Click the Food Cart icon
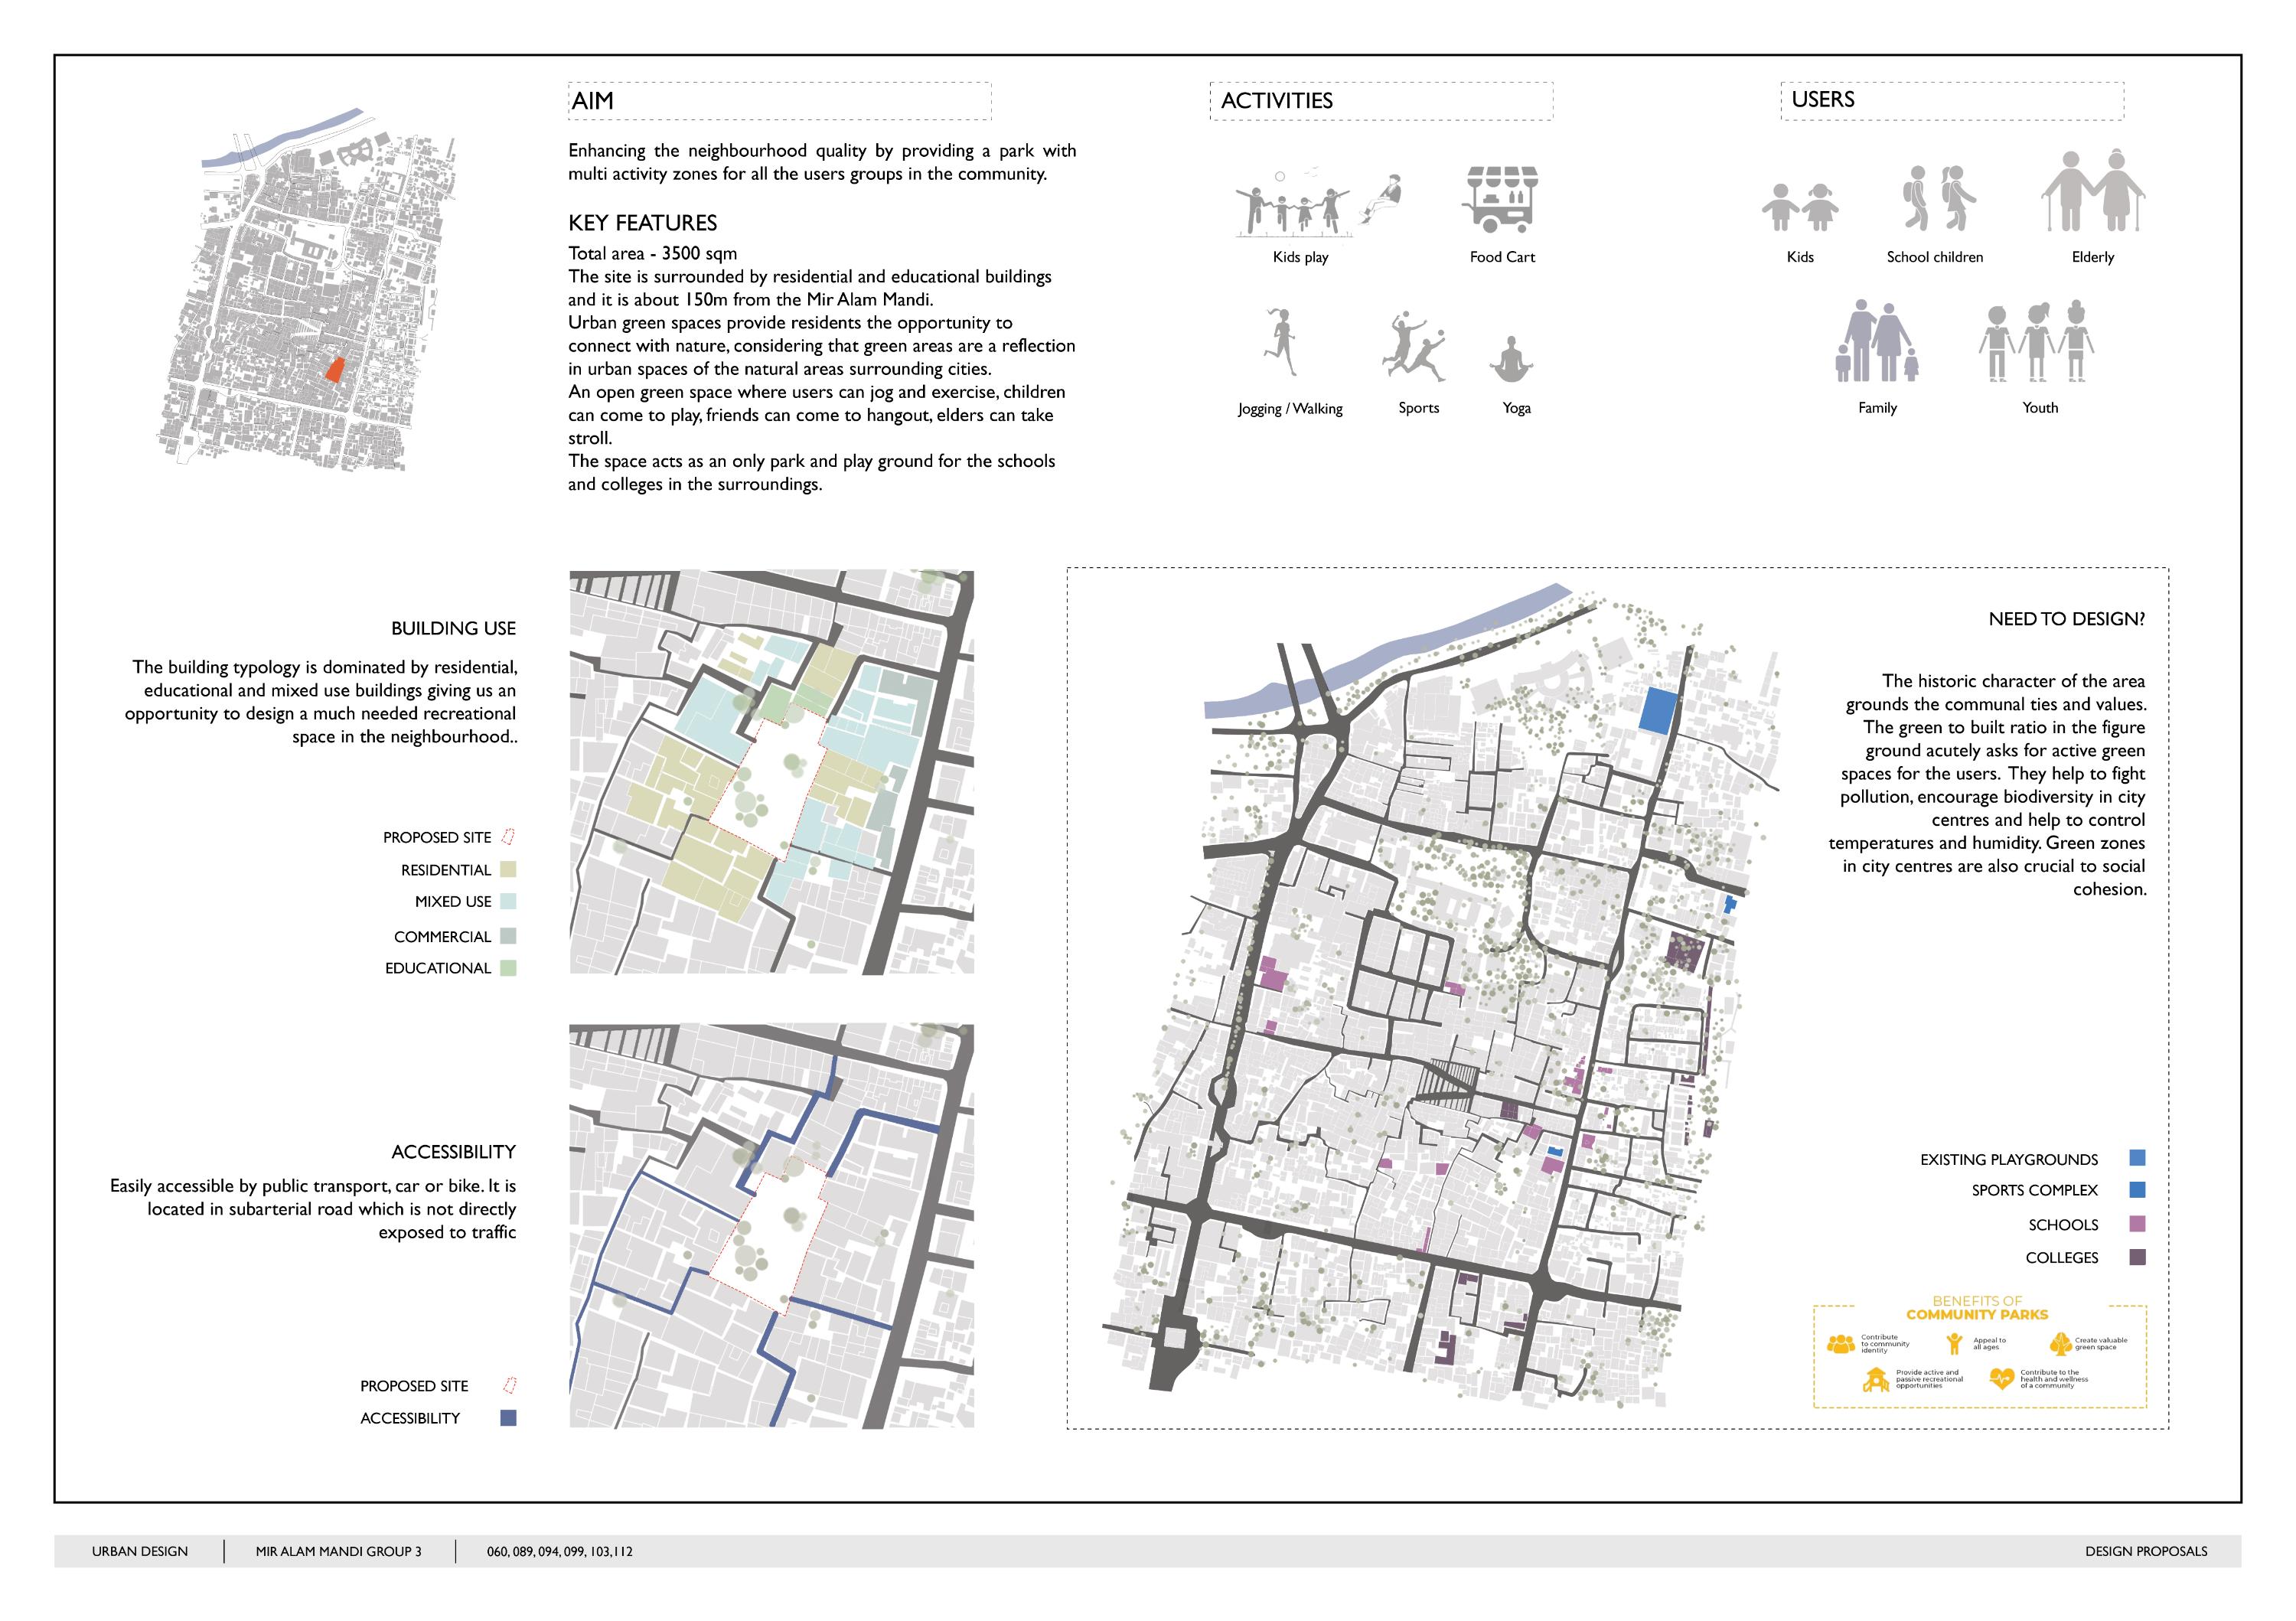This screenshot has width=2296, height=1621. click(x=1501, y=200)
